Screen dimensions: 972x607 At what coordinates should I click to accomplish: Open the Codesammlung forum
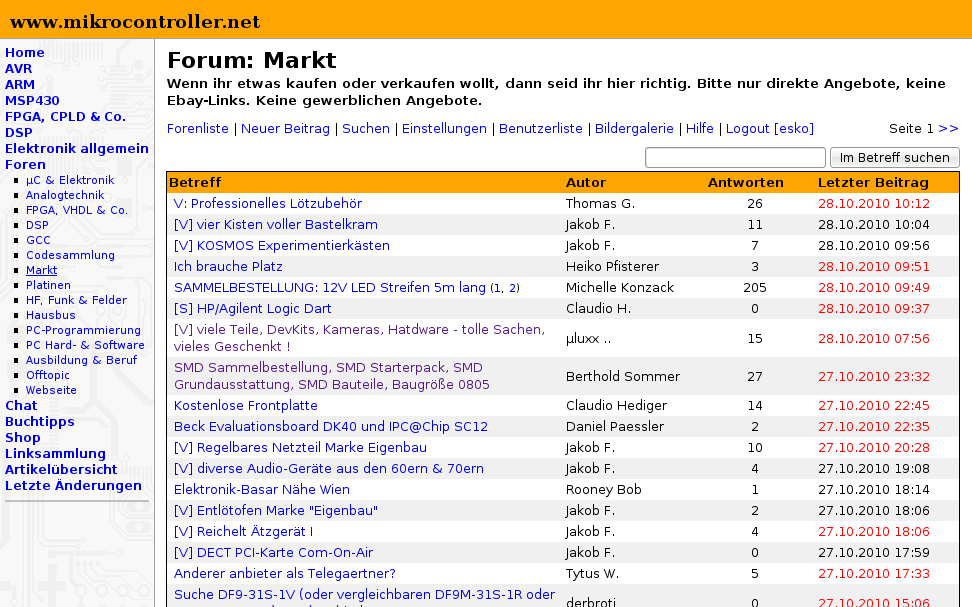coord(70,255)
